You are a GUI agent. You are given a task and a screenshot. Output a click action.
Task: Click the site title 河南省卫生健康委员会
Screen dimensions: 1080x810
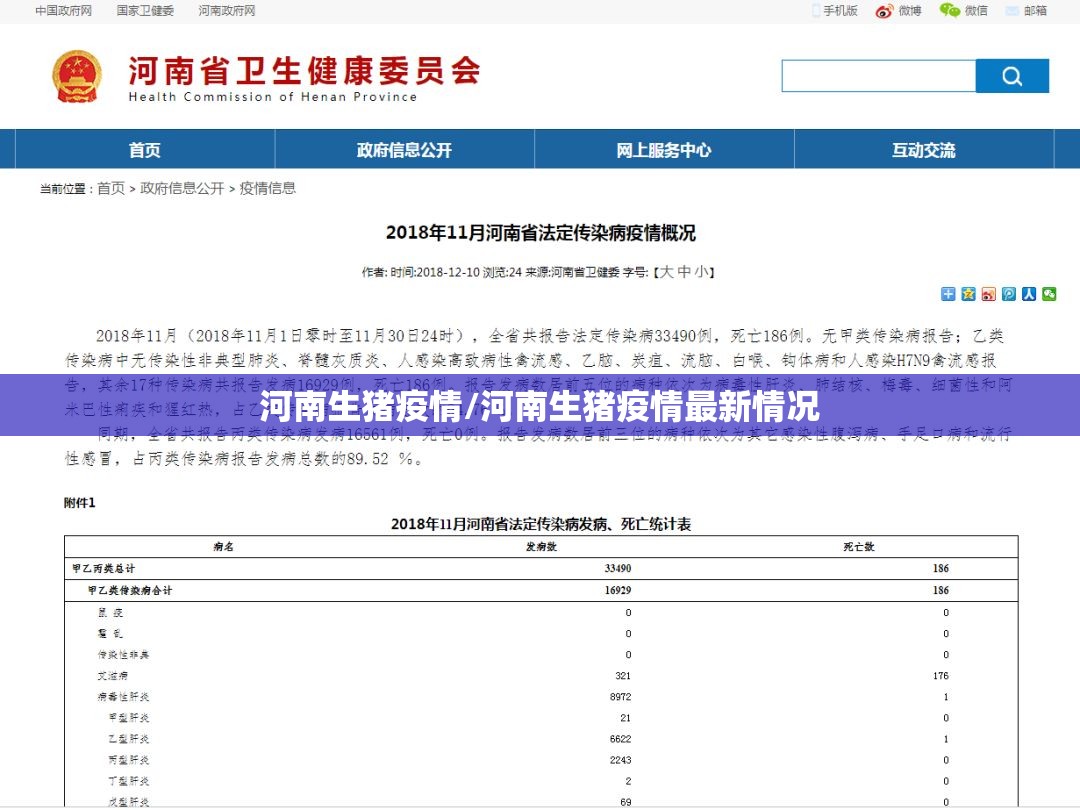tap(304, 70)
